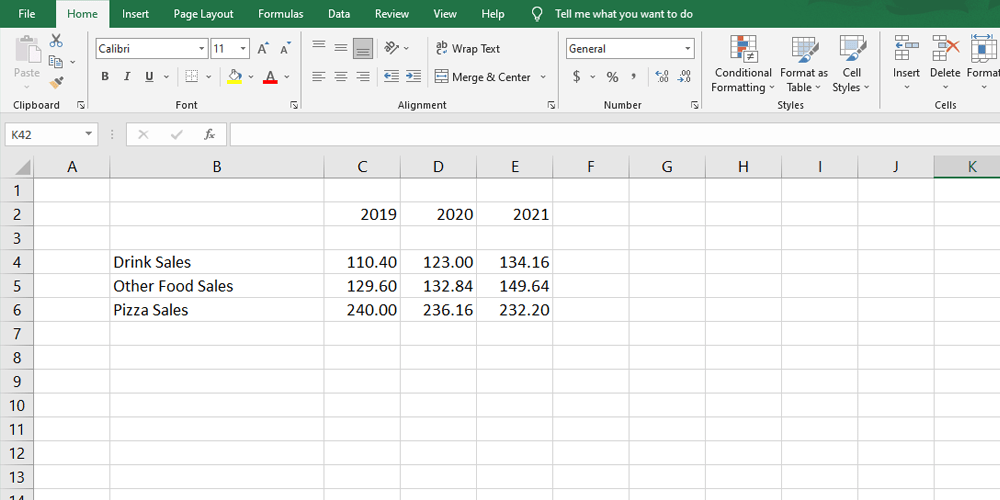The image size is (1000, 500).
Task: Open Cell Styles gallery
Action: point(851,64)
